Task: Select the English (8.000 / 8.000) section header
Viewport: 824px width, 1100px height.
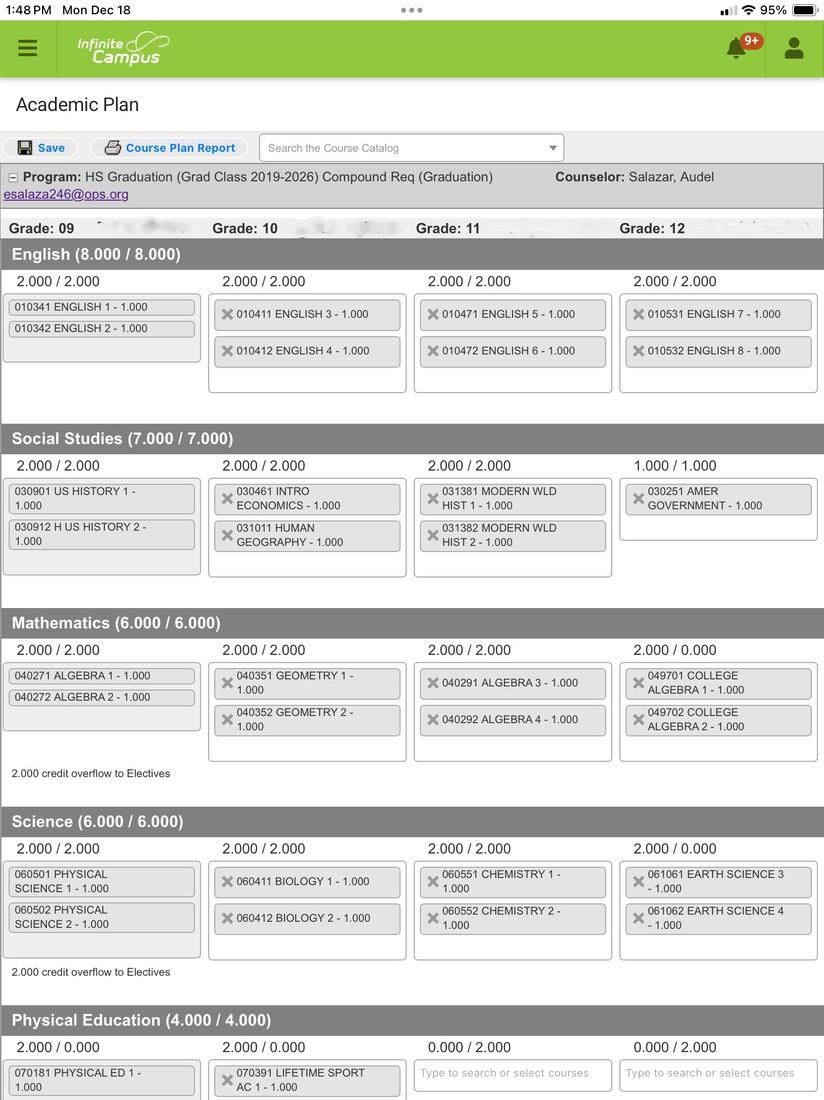Action: click(412, 254)
